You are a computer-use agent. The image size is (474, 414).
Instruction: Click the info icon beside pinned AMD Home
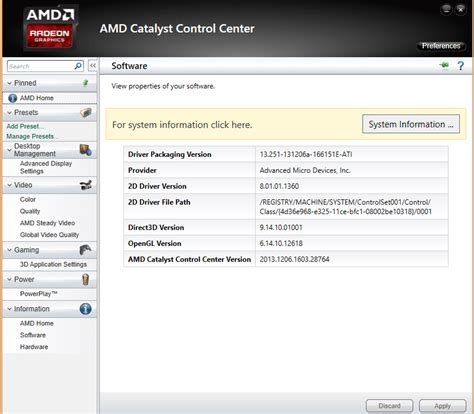[x=12, y=98]
